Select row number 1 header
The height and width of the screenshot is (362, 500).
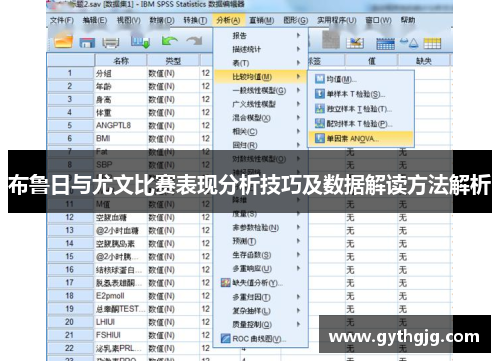click(x=70, y=73)
